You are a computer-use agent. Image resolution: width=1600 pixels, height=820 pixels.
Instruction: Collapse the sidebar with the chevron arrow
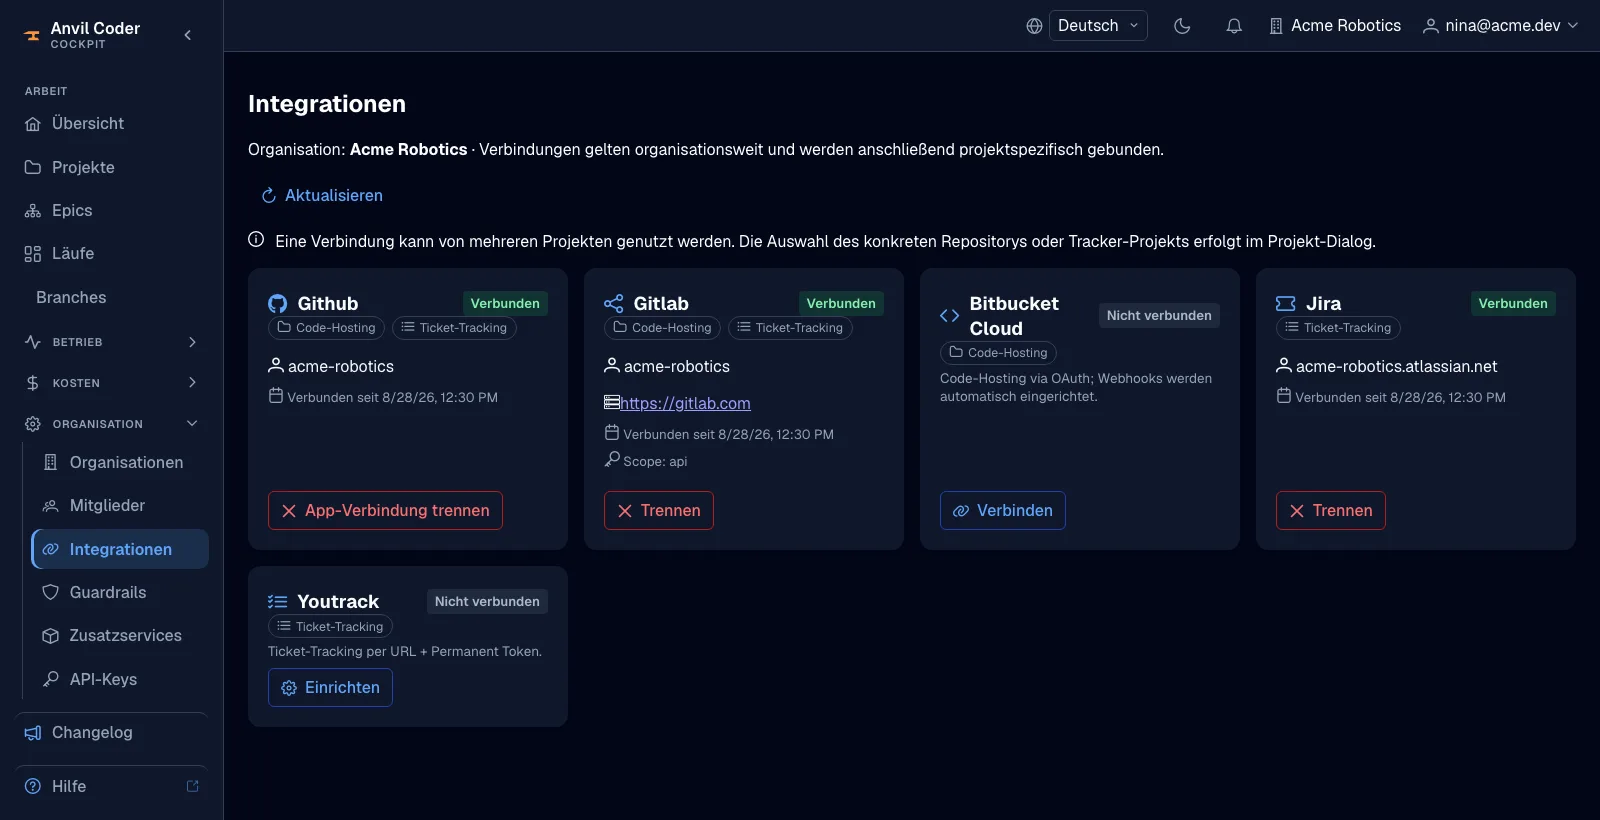[188, 35]
